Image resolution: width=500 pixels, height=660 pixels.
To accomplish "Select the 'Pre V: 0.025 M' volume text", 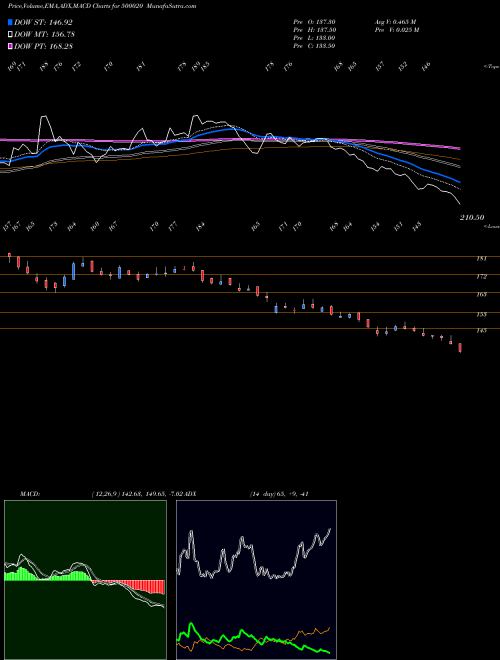I will click(397, 30).
